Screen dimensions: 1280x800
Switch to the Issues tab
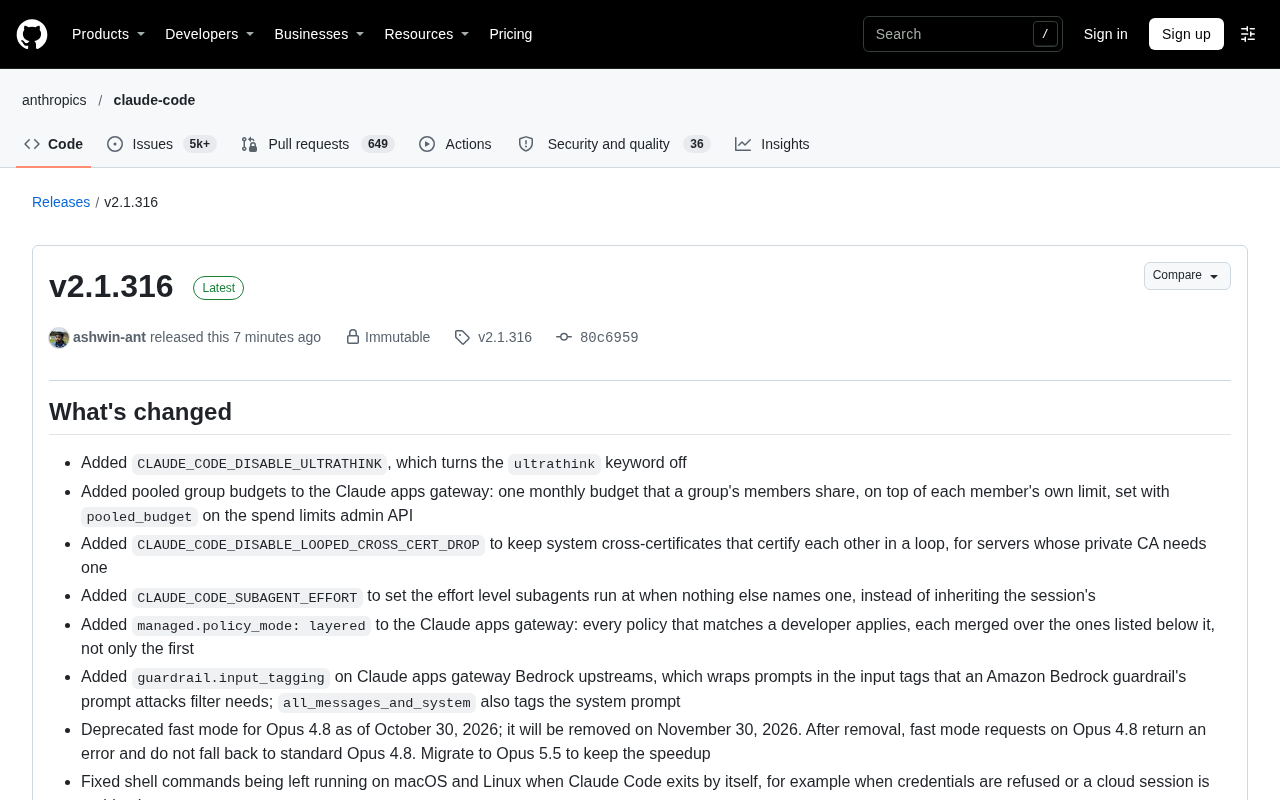point(162,144)
